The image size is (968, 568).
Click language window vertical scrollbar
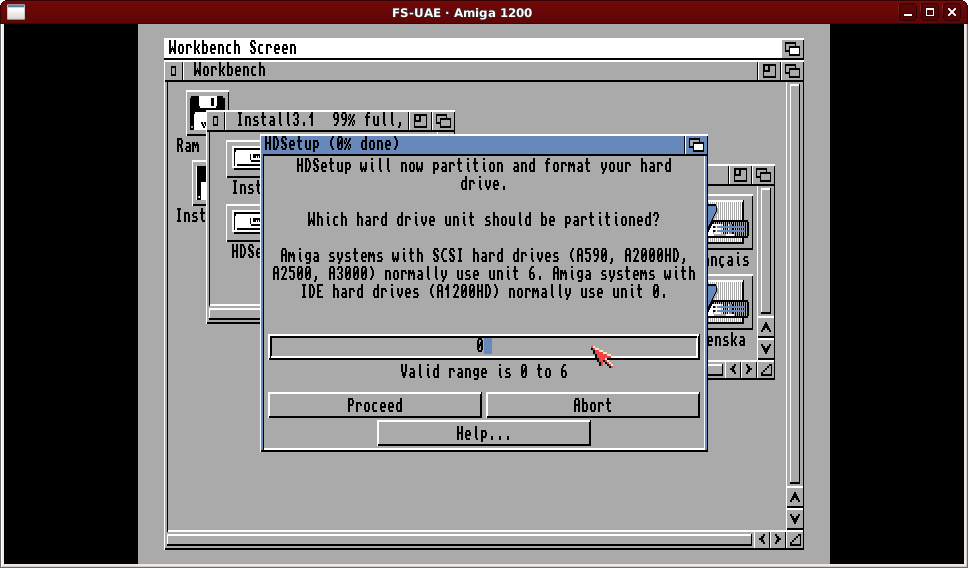pos(766,251)
